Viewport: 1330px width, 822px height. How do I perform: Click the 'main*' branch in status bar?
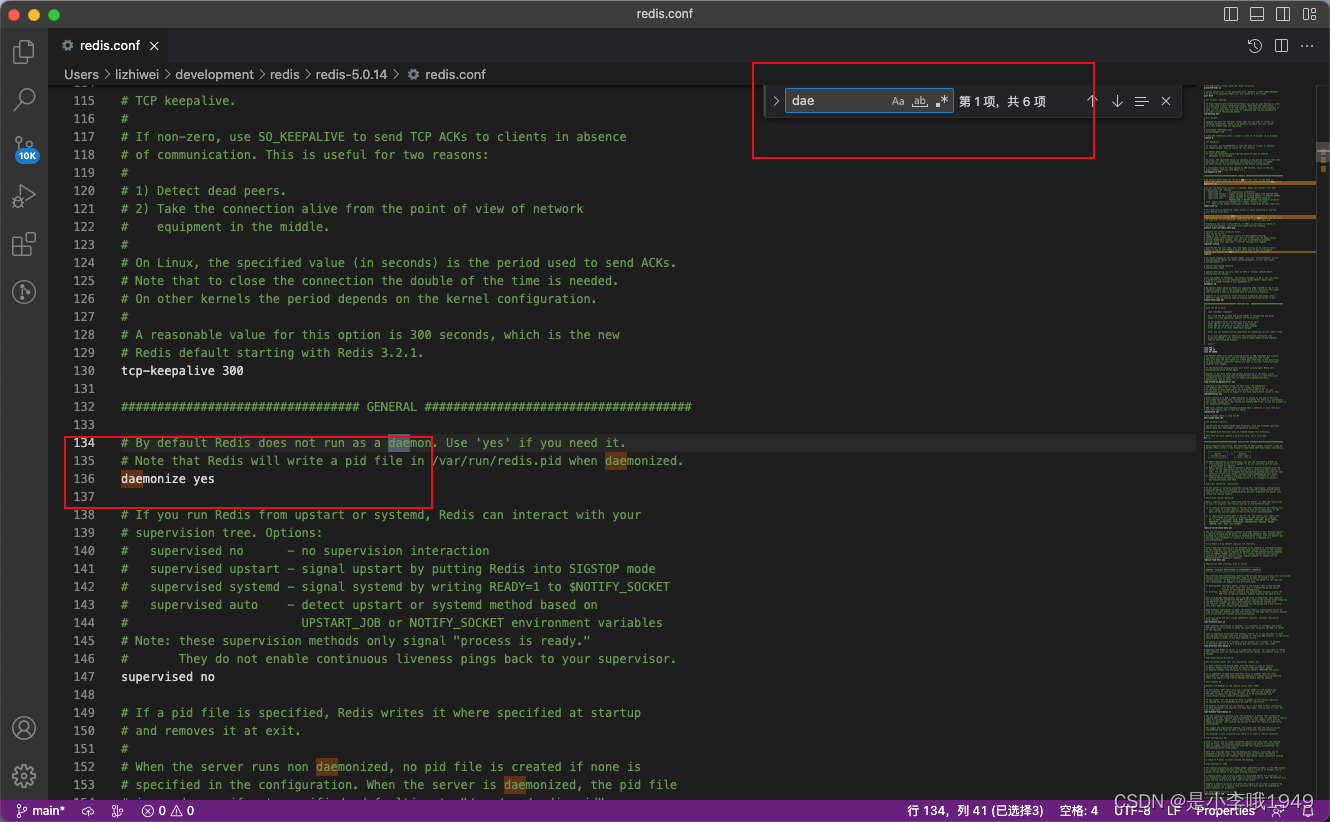[x=40, y=811]
